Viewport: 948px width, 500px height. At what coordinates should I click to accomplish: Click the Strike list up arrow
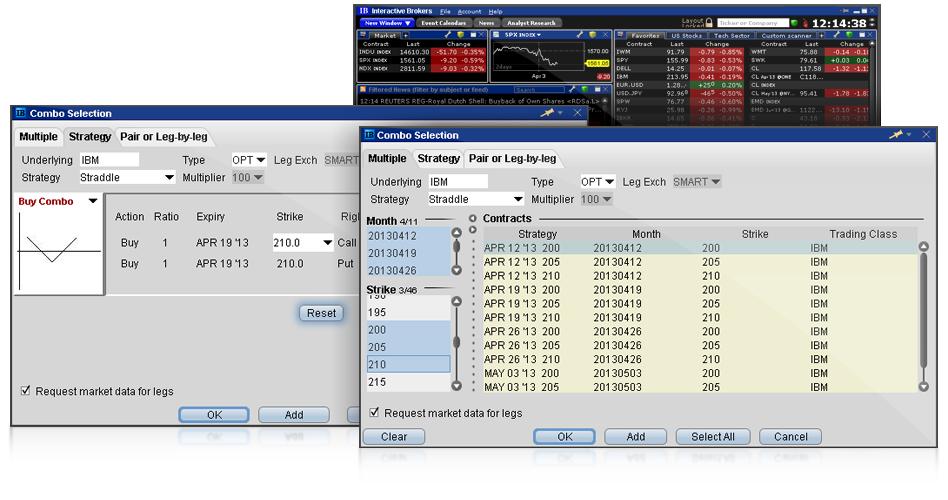click(x=456, y=301)
